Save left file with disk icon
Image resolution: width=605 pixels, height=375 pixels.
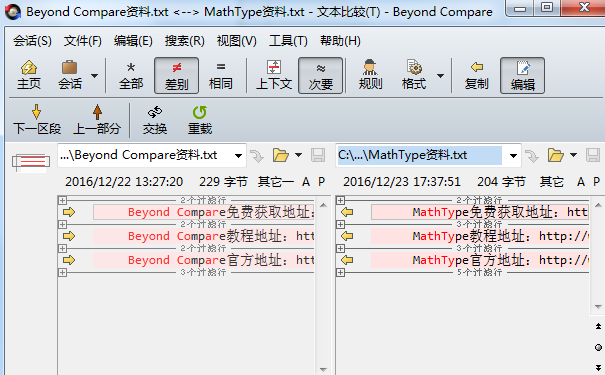[x=318, y=155]
